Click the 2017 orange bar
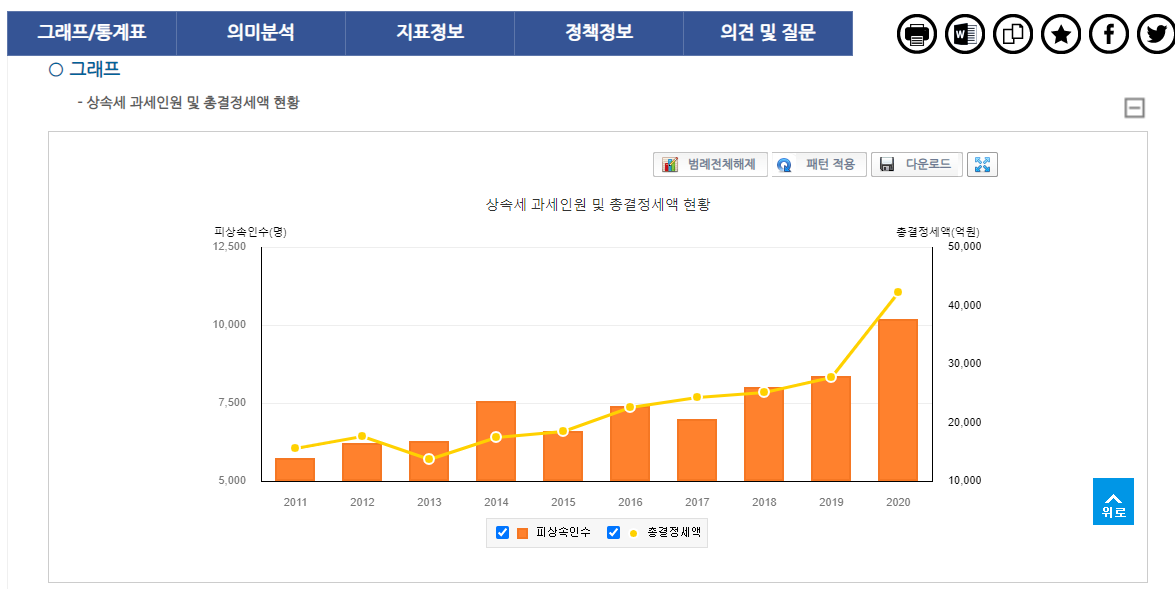This screenshot has width=1175, height=589. coord(697,450)
